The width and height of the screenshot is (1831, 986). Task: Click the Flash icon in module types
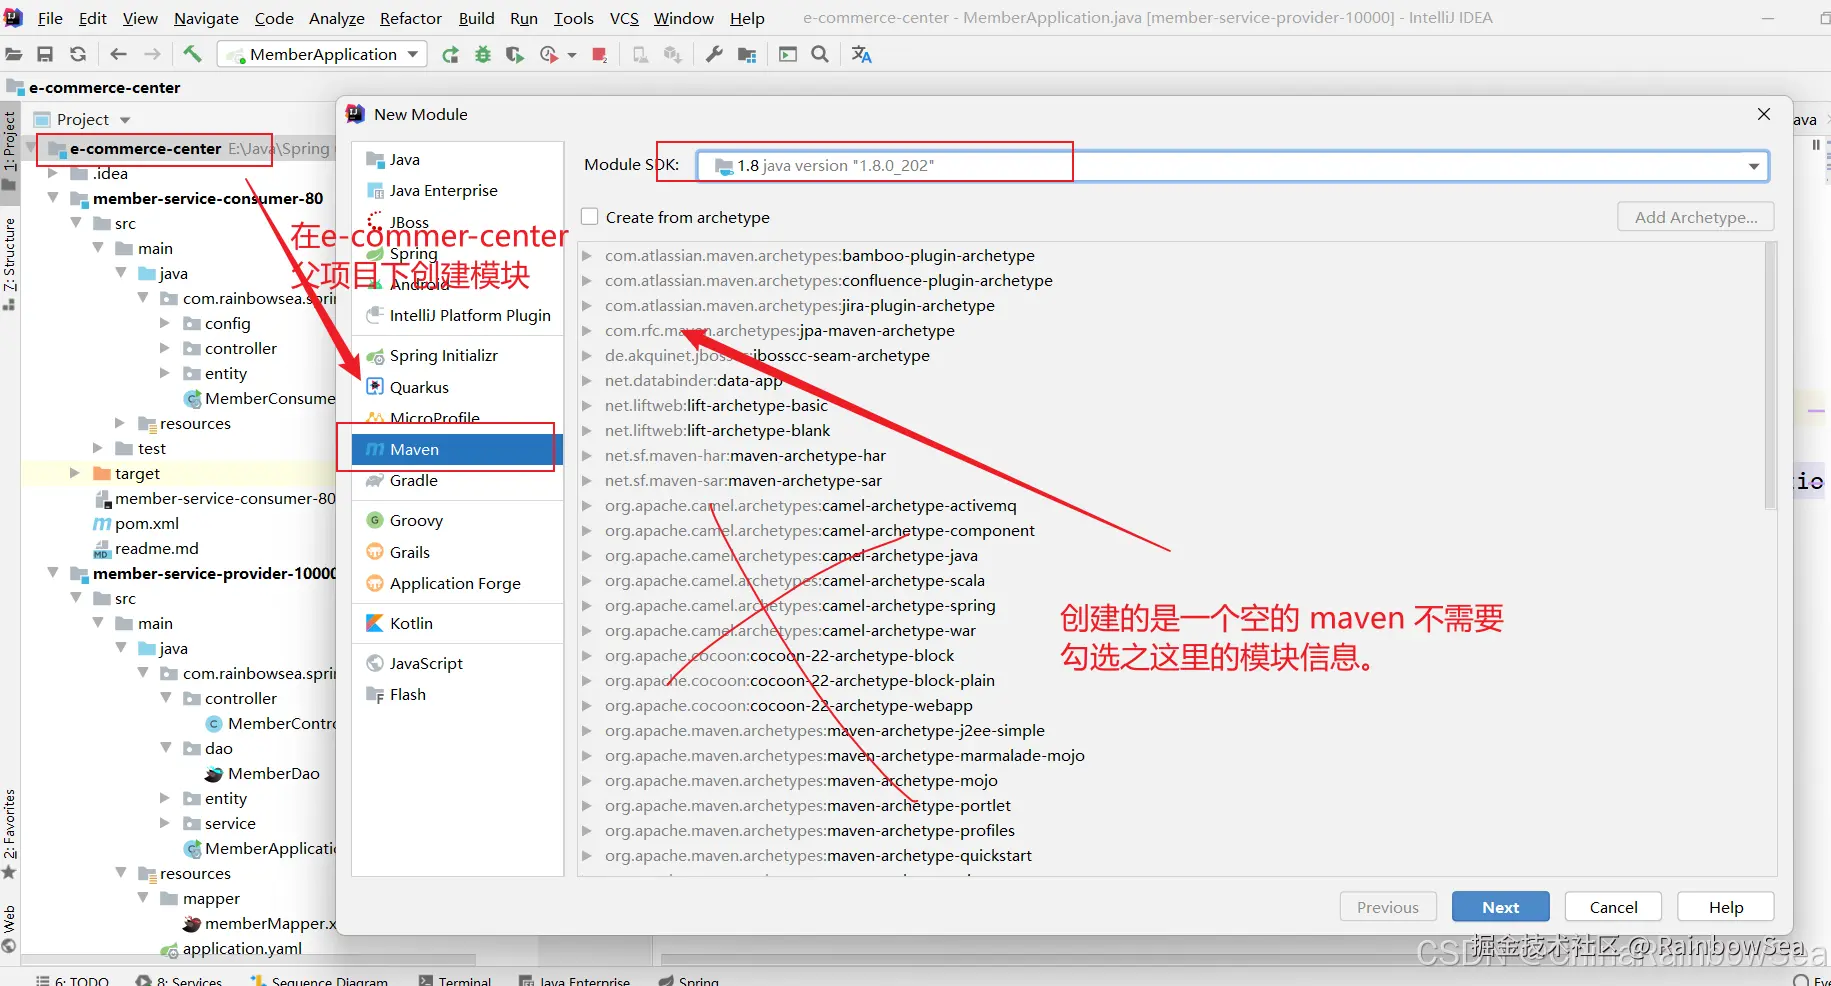pyautogui.click(x=375, y=695)
